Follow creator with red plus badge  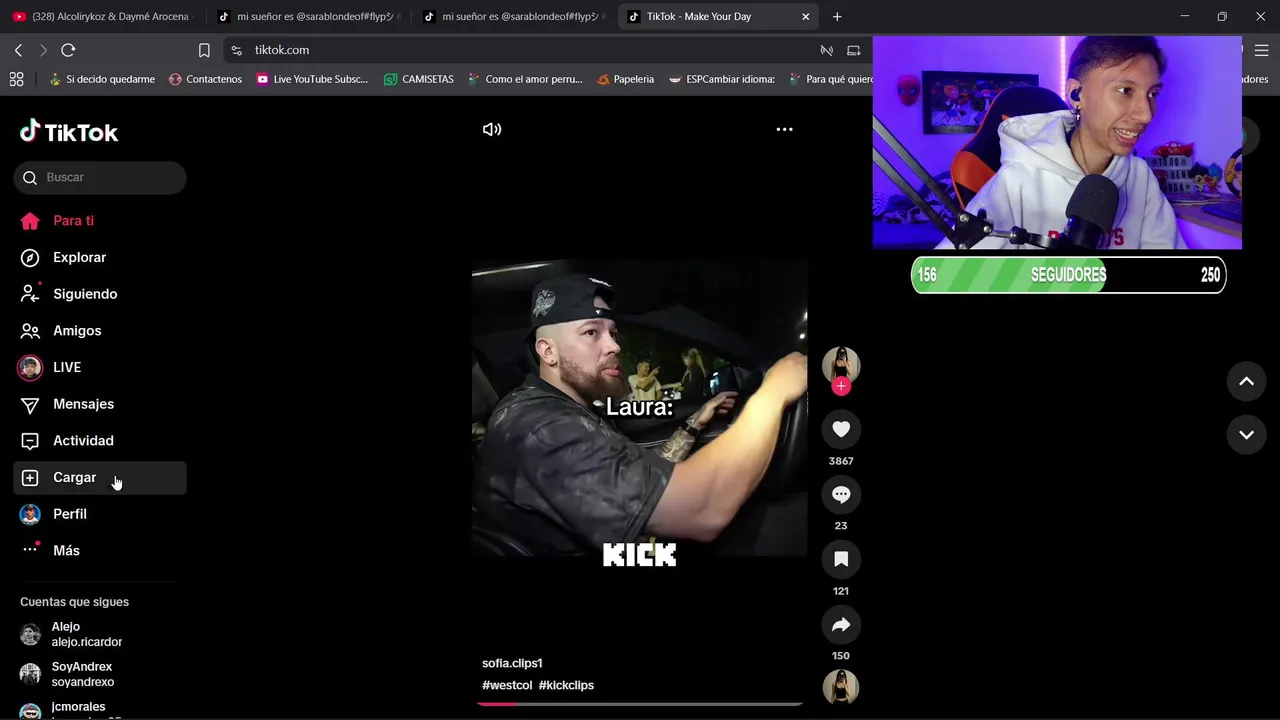(x=841, y=386)
